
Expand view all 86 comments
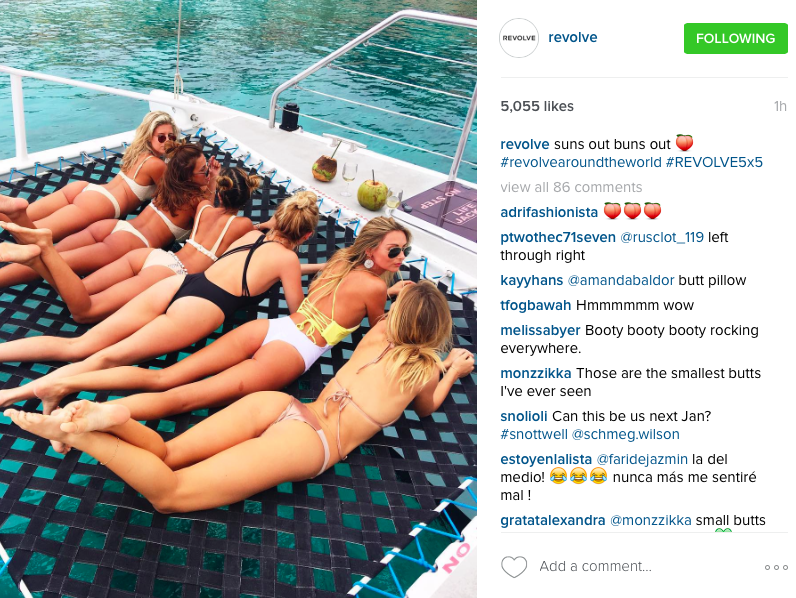pyautogui.click(x=571, y=187)
